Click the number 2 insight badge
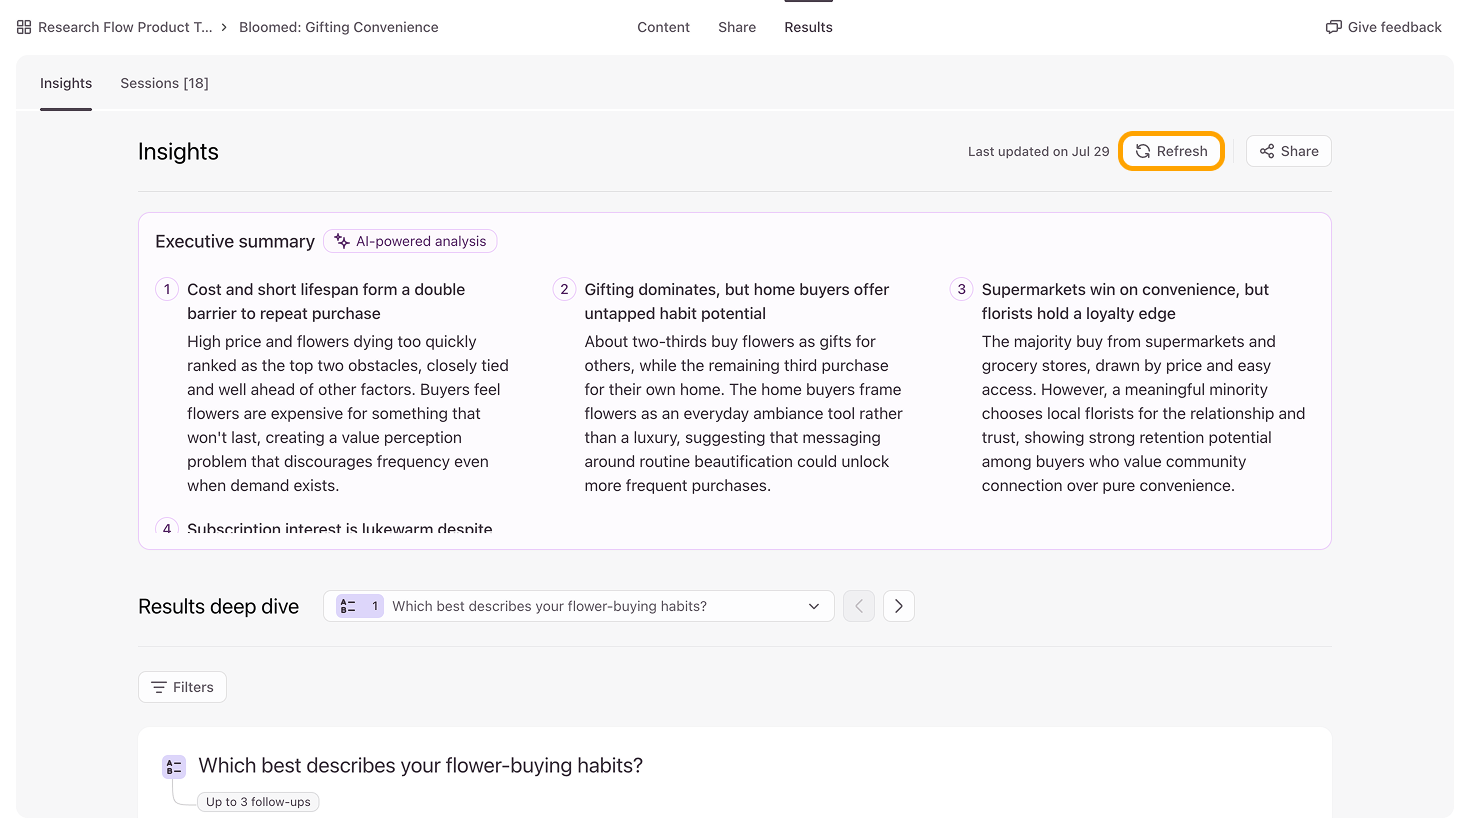This screenshot has width=1470, height=834. pyautogui.click(x=564, y=289)
